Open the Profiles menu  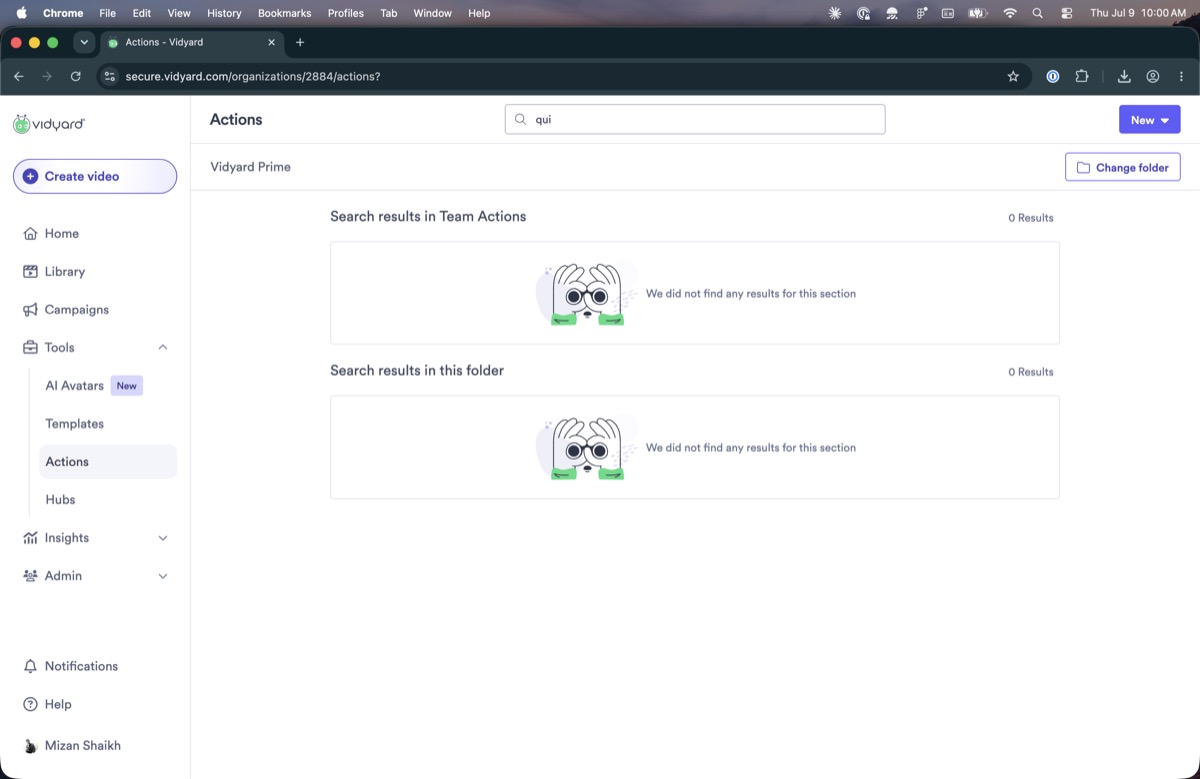[346, 13]
